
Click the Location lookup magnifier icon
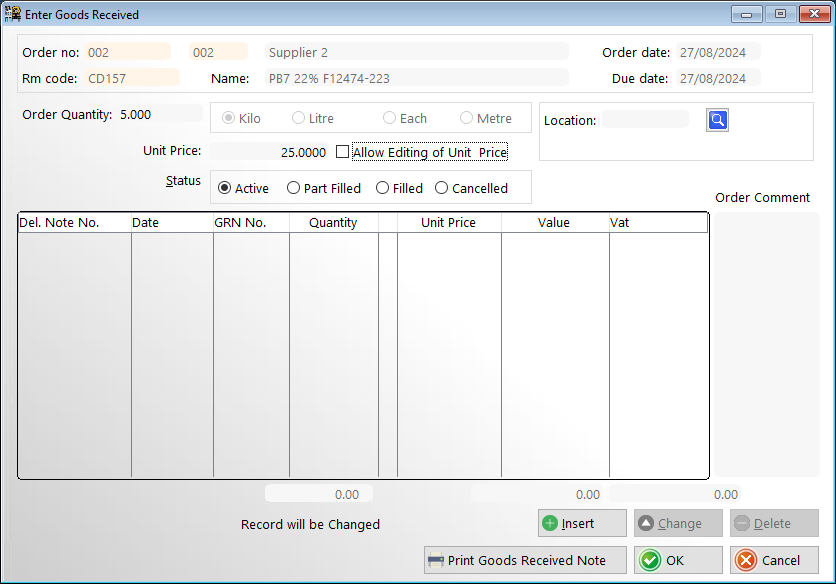718,120
